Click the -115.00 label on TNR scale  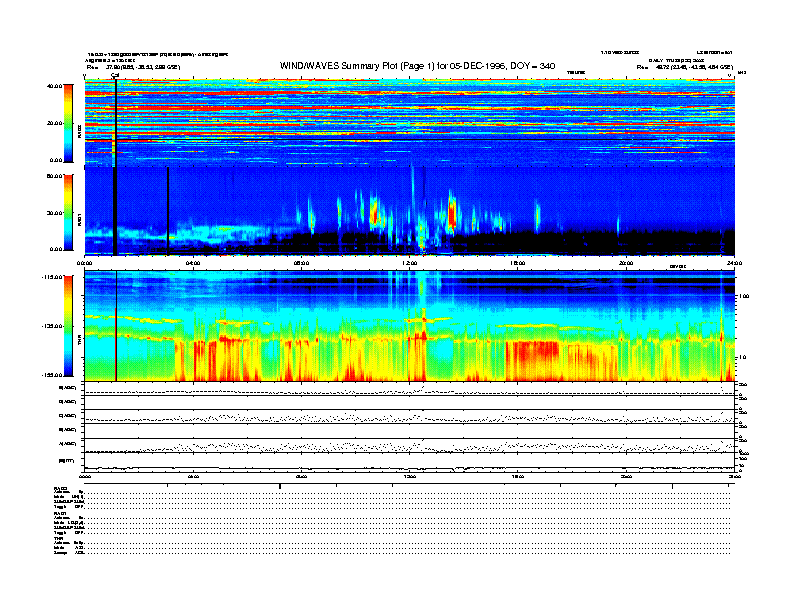[x=53, y=277]
